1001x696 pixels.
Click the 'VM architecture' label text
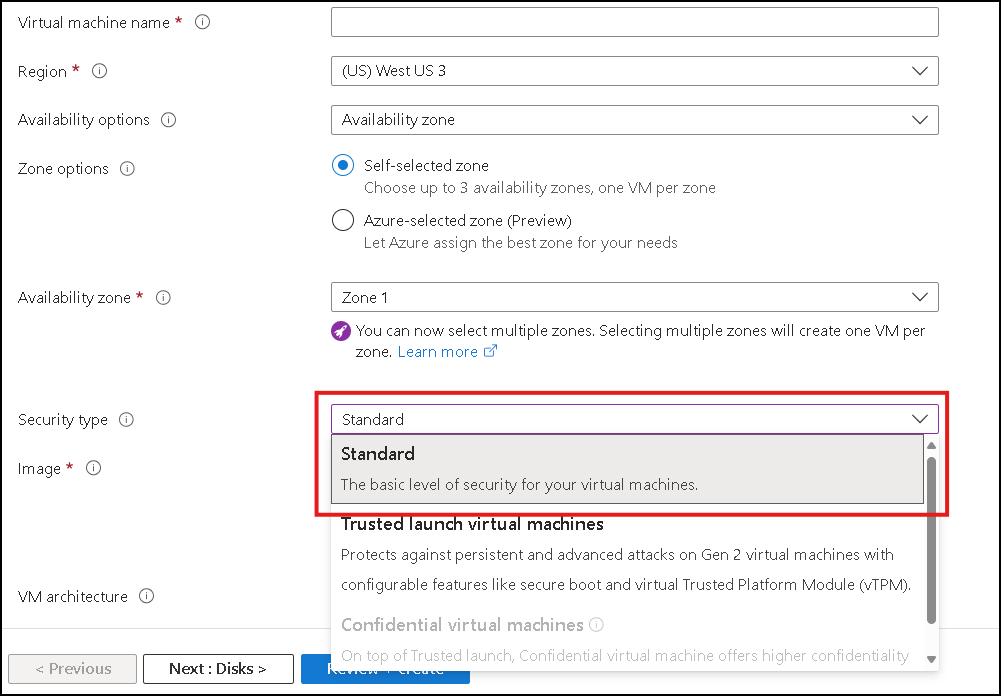click(x=73, y=596)
